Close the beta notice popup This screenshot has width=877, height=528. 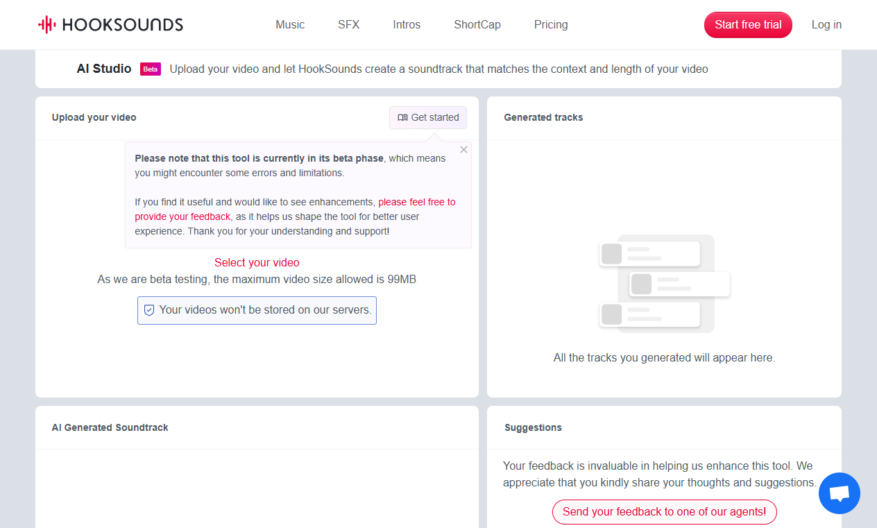pos(464,149)
